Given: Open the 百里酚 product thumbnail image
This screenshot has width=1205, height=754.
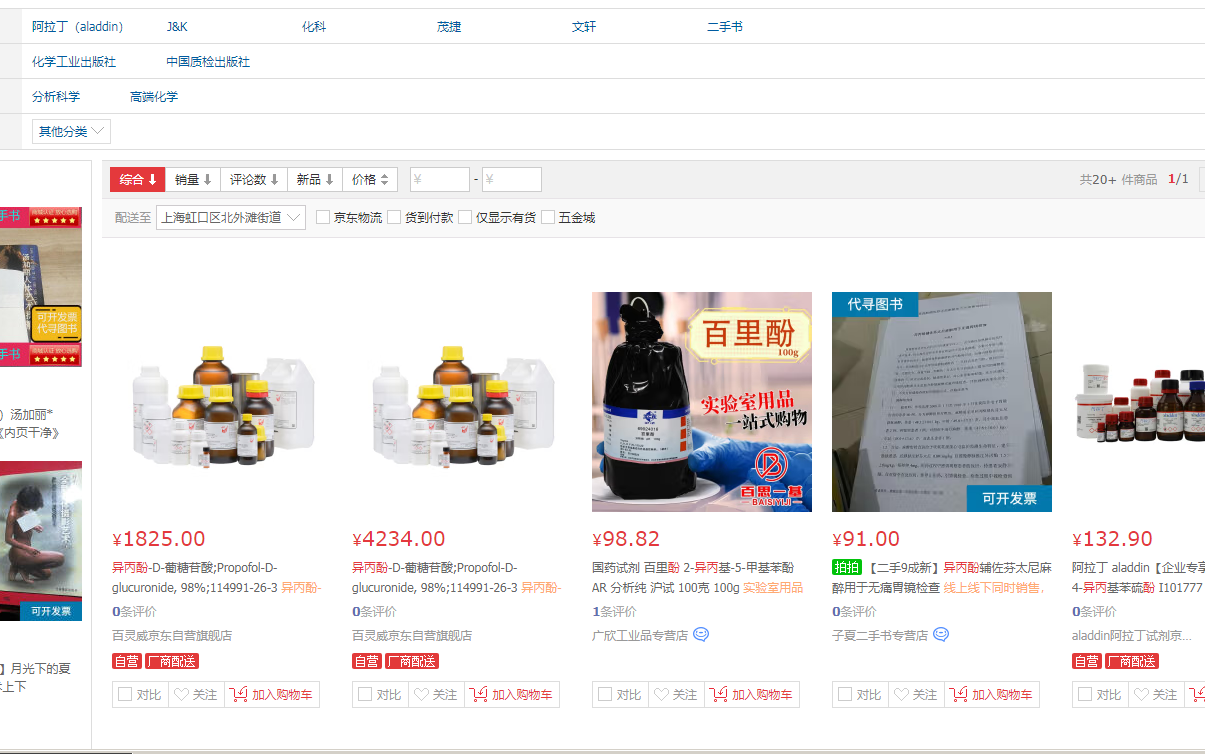Looking at the screenshot, I should 701,401.
